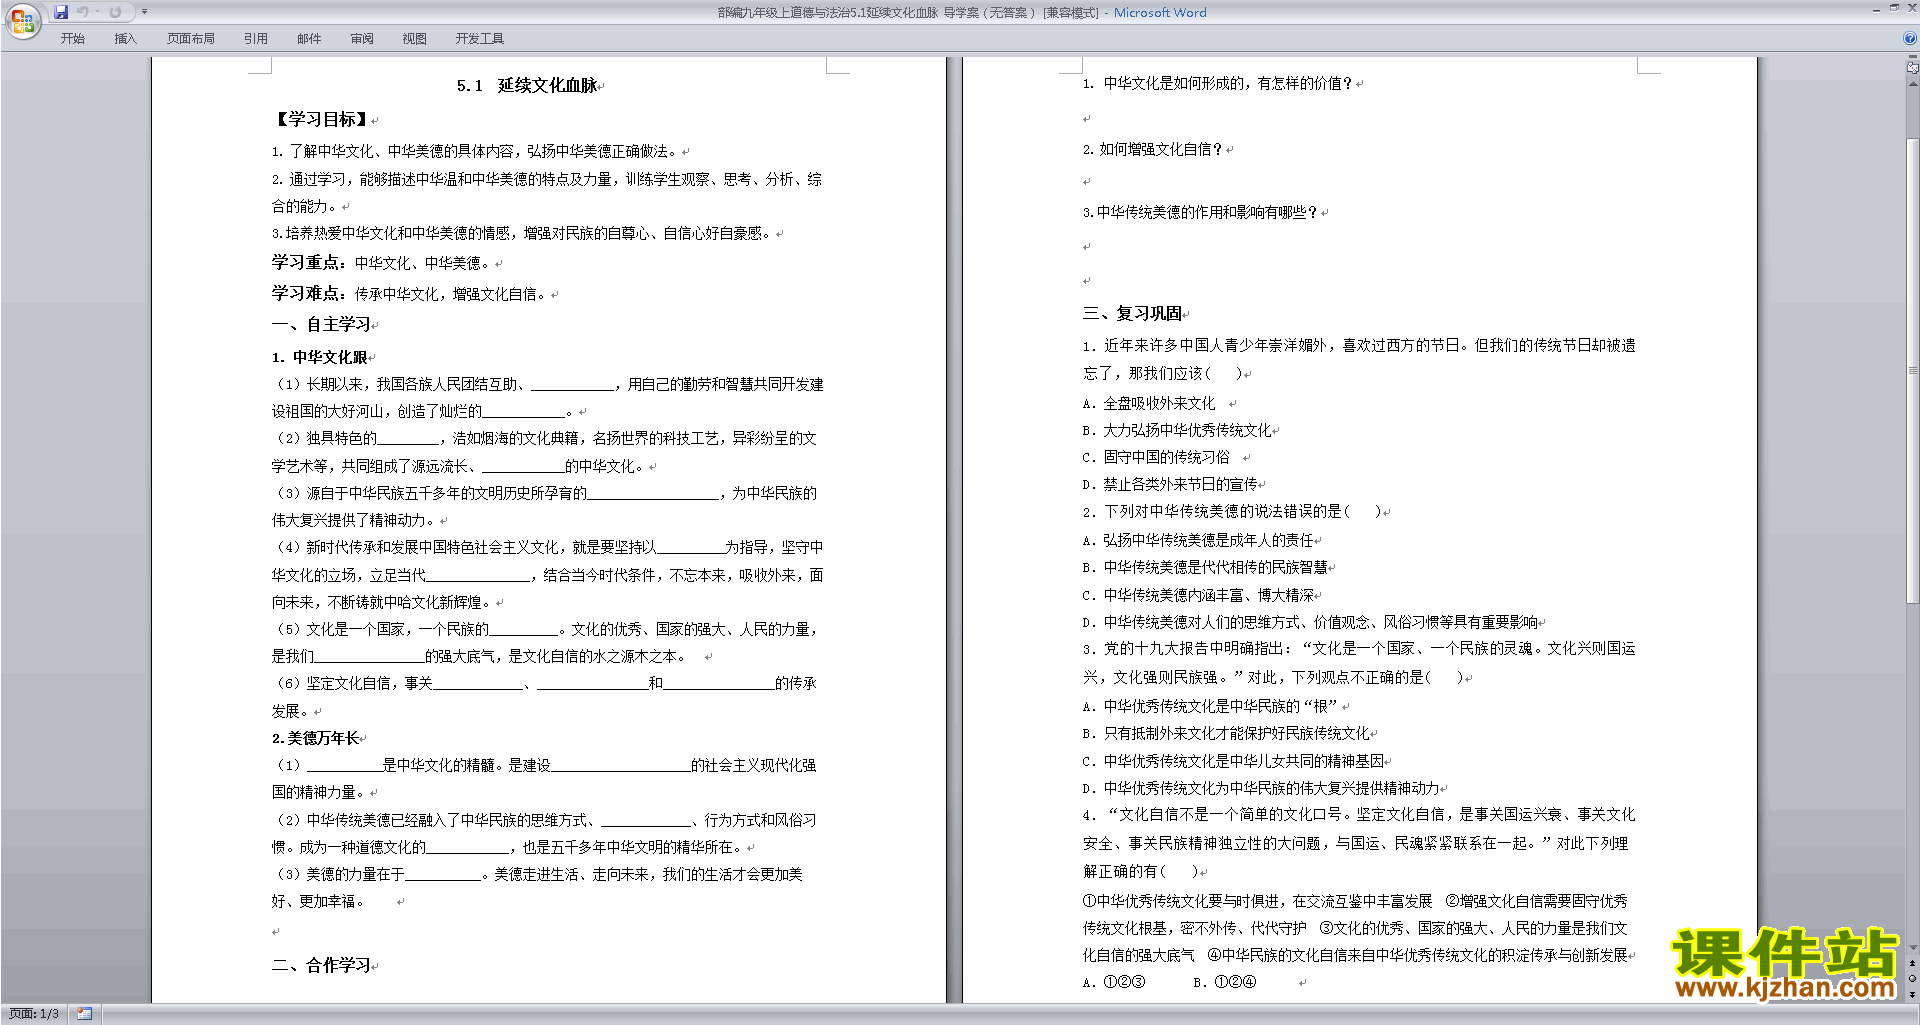
Task: Open the Customize Quick Access Toolbar dropdown
Action: click(x=144, y=12)
